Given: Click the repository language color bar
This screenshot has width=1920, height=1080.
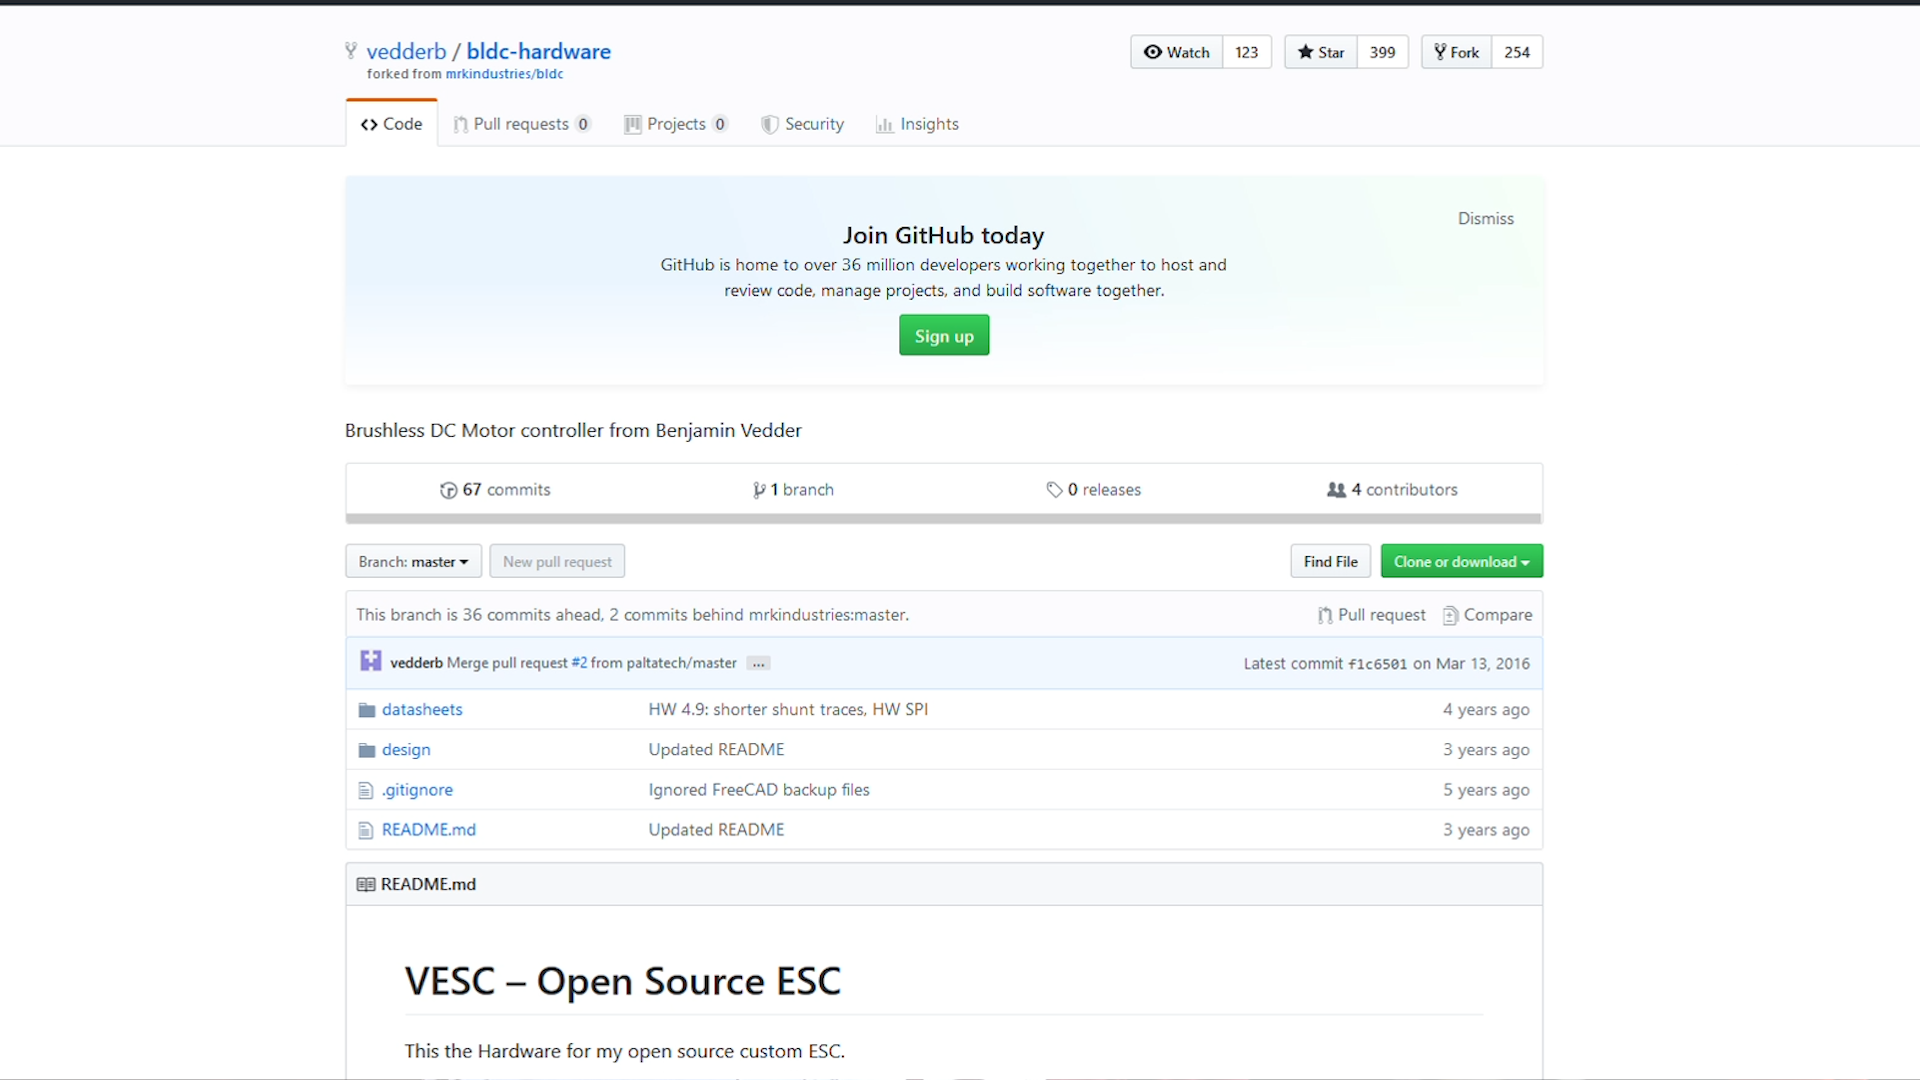Looking at the screenshot, I should [943, 519].
